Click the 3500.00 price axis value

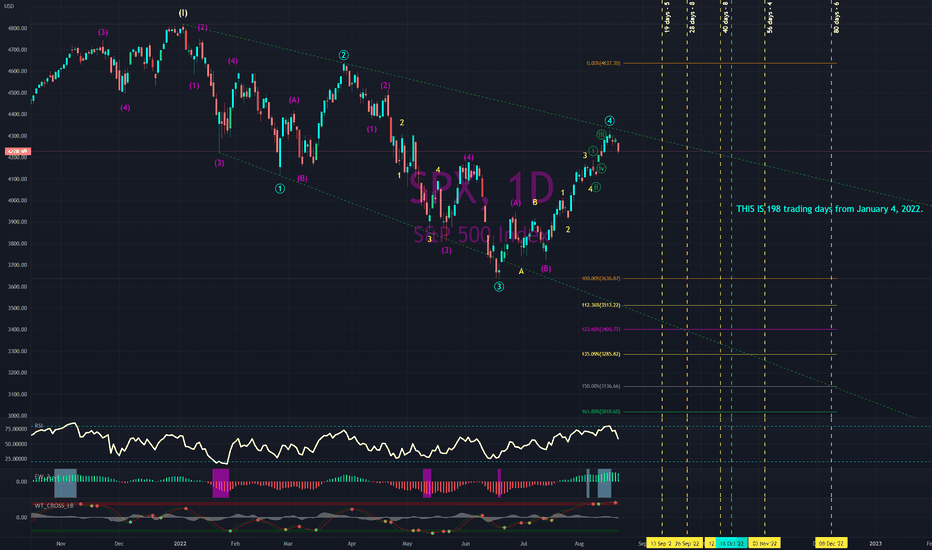coord(17,308)
